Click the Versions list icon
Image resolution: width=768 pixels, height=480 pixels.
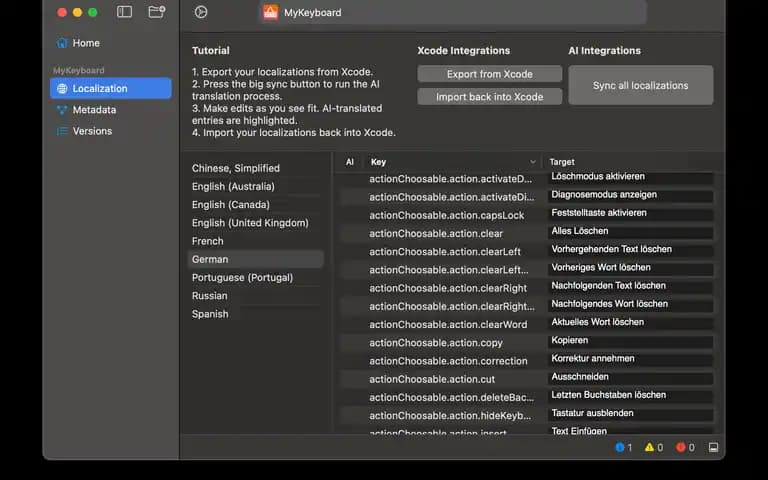62,131
